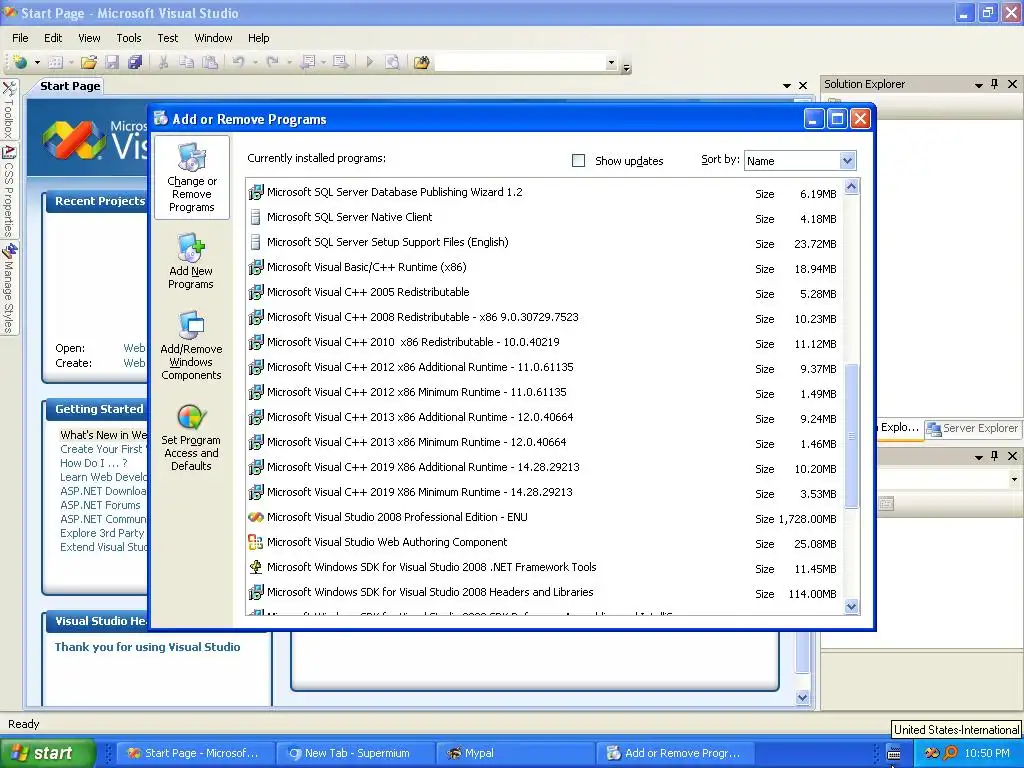Open the View menu
Screen dimensions: 1024x768
click(x=89, y=38)
